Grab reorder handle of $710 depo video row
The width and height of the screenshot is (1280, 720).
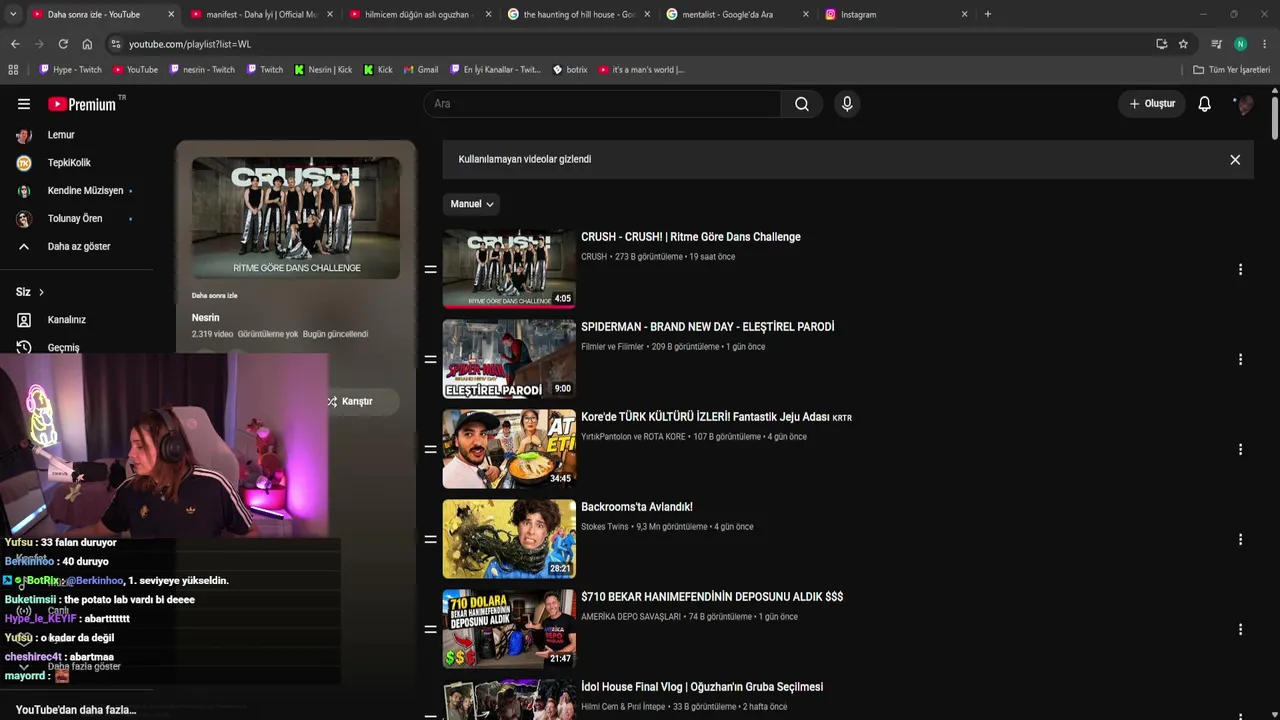pos(430,629)
